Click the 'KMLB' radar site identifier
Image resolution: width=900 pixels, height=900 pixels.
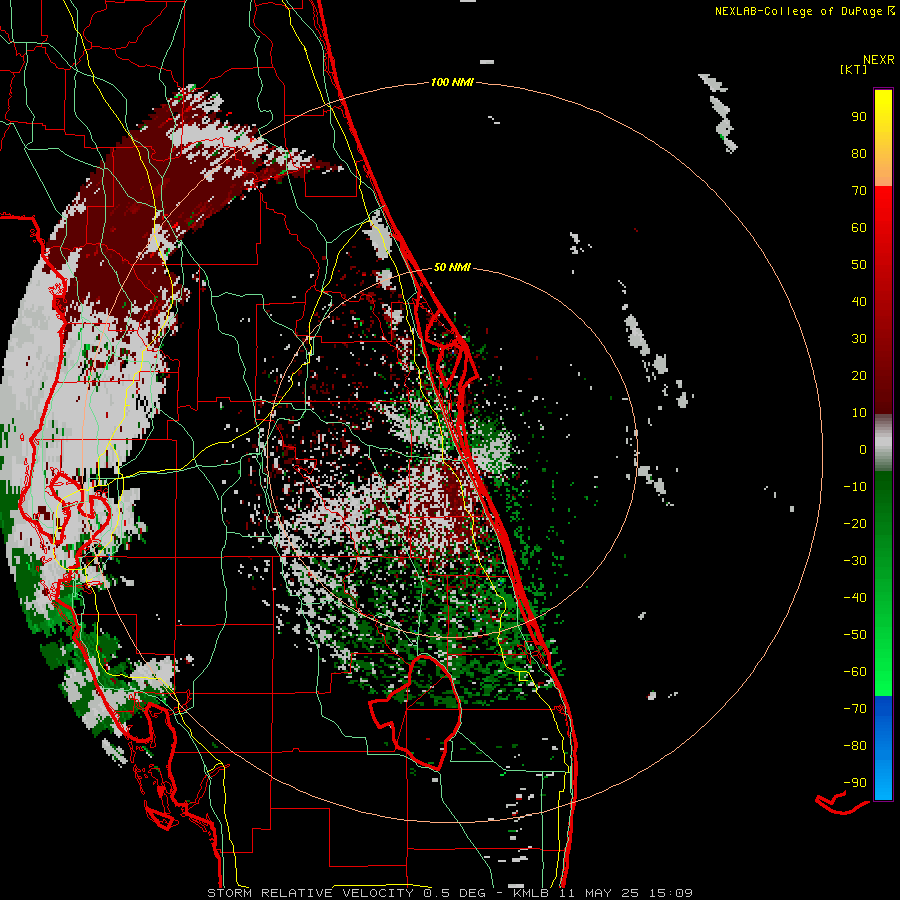tap(531, 893)
